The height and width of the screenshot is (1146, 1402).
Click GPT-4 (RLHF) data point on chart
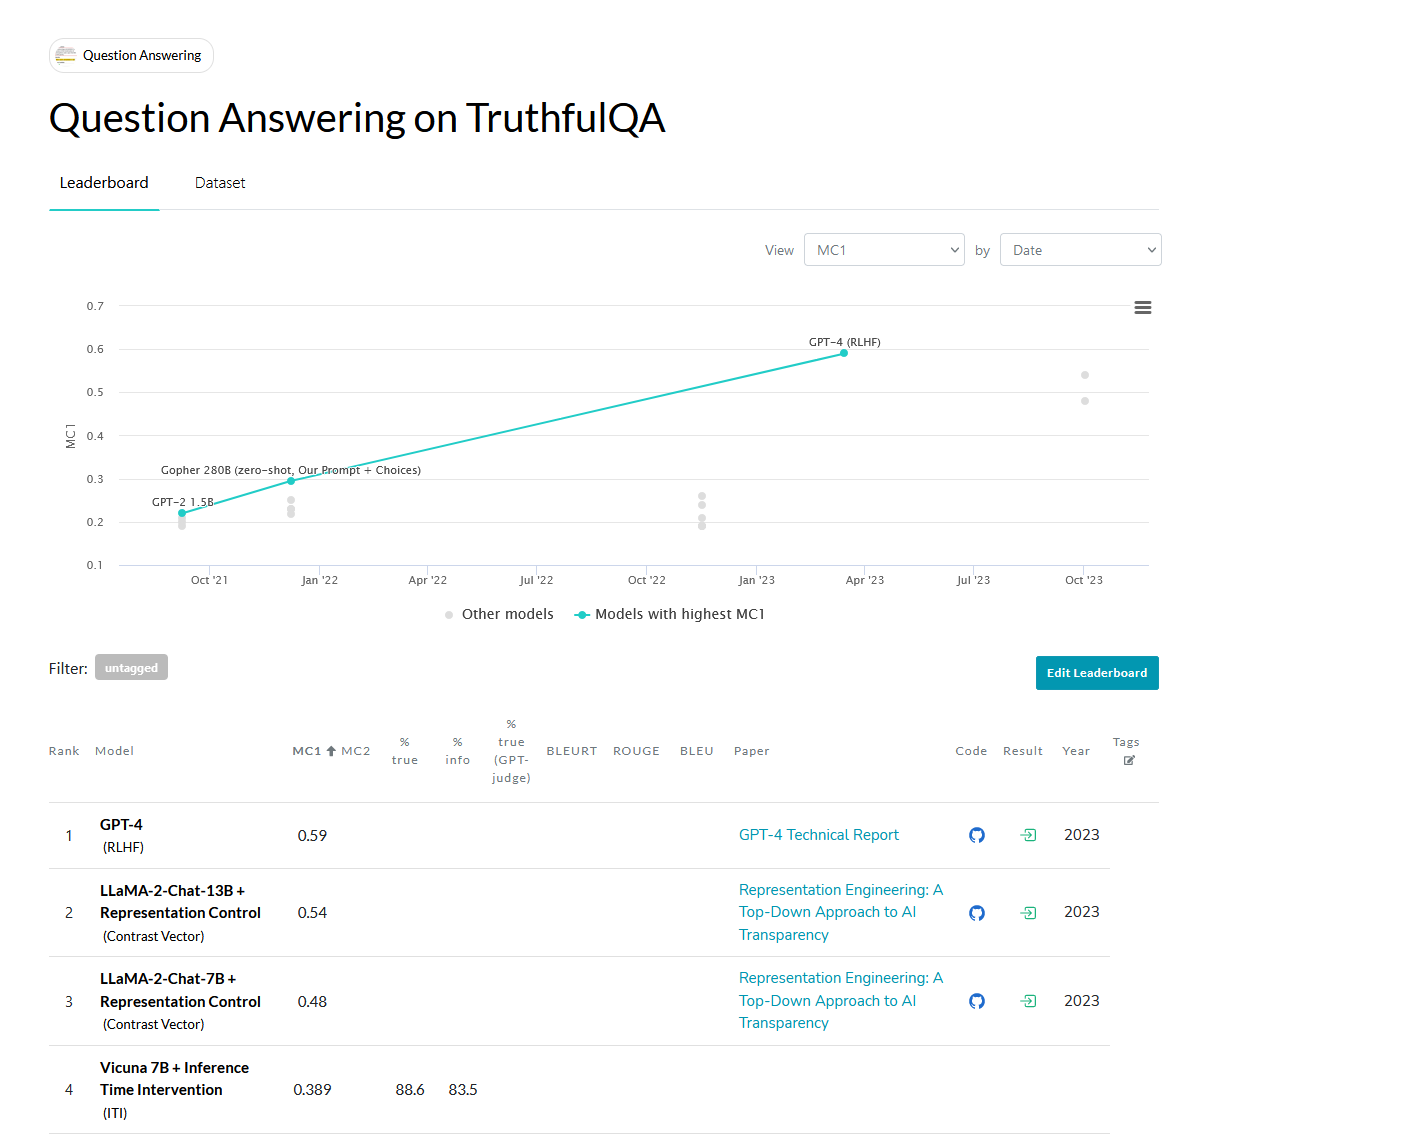(844, 353)
